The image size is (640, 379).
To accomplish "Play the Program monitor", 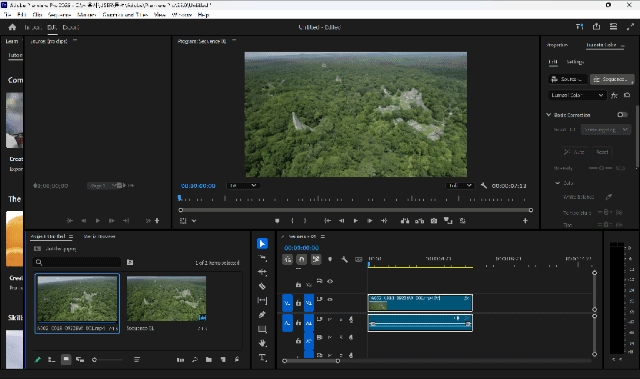I will pos(356,221).
